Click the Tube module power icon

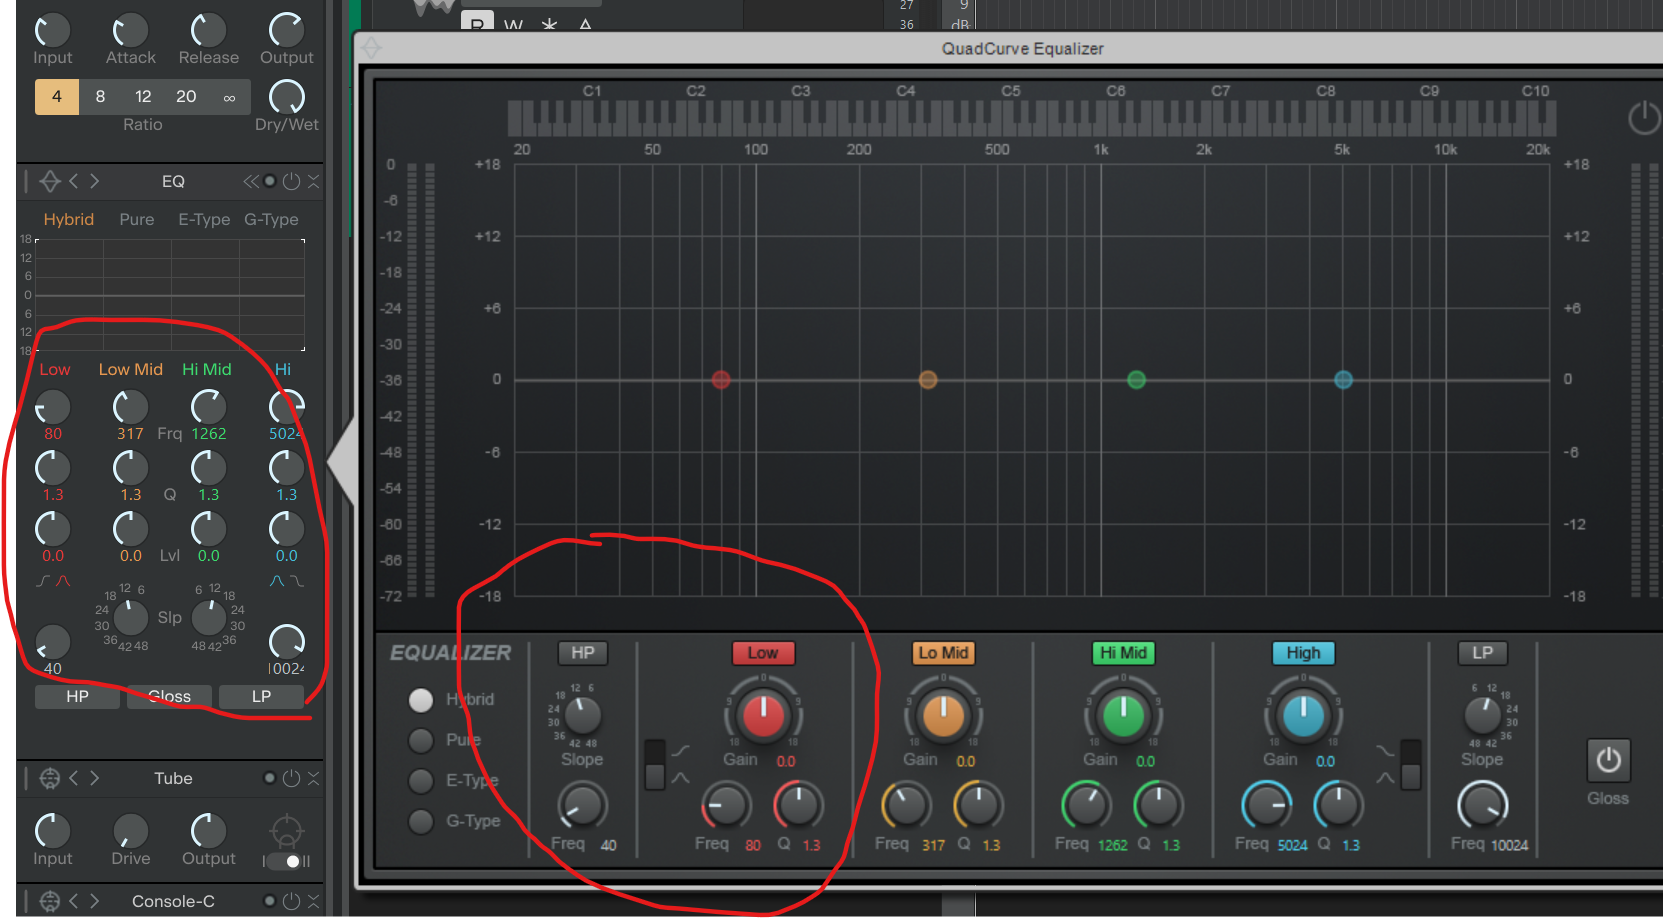pyautogui.click(x=291, y=778)
